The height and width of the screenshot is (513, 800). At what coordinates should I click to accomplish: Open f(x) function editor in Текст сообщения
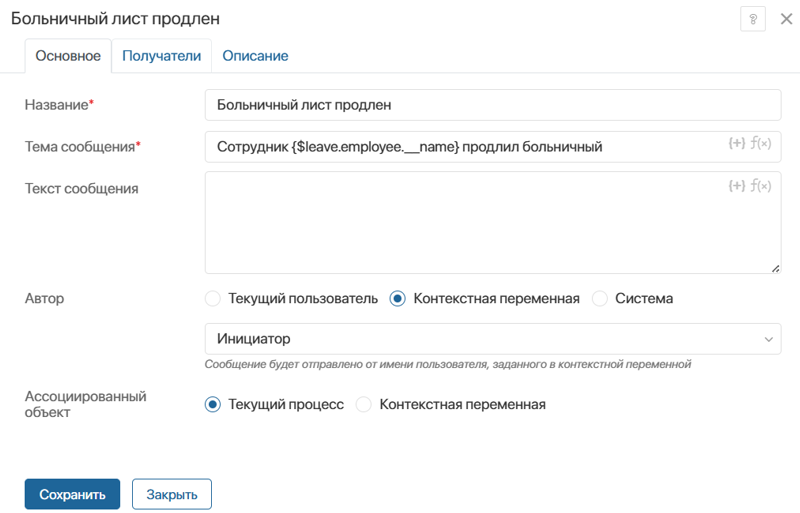click(761, 186)
